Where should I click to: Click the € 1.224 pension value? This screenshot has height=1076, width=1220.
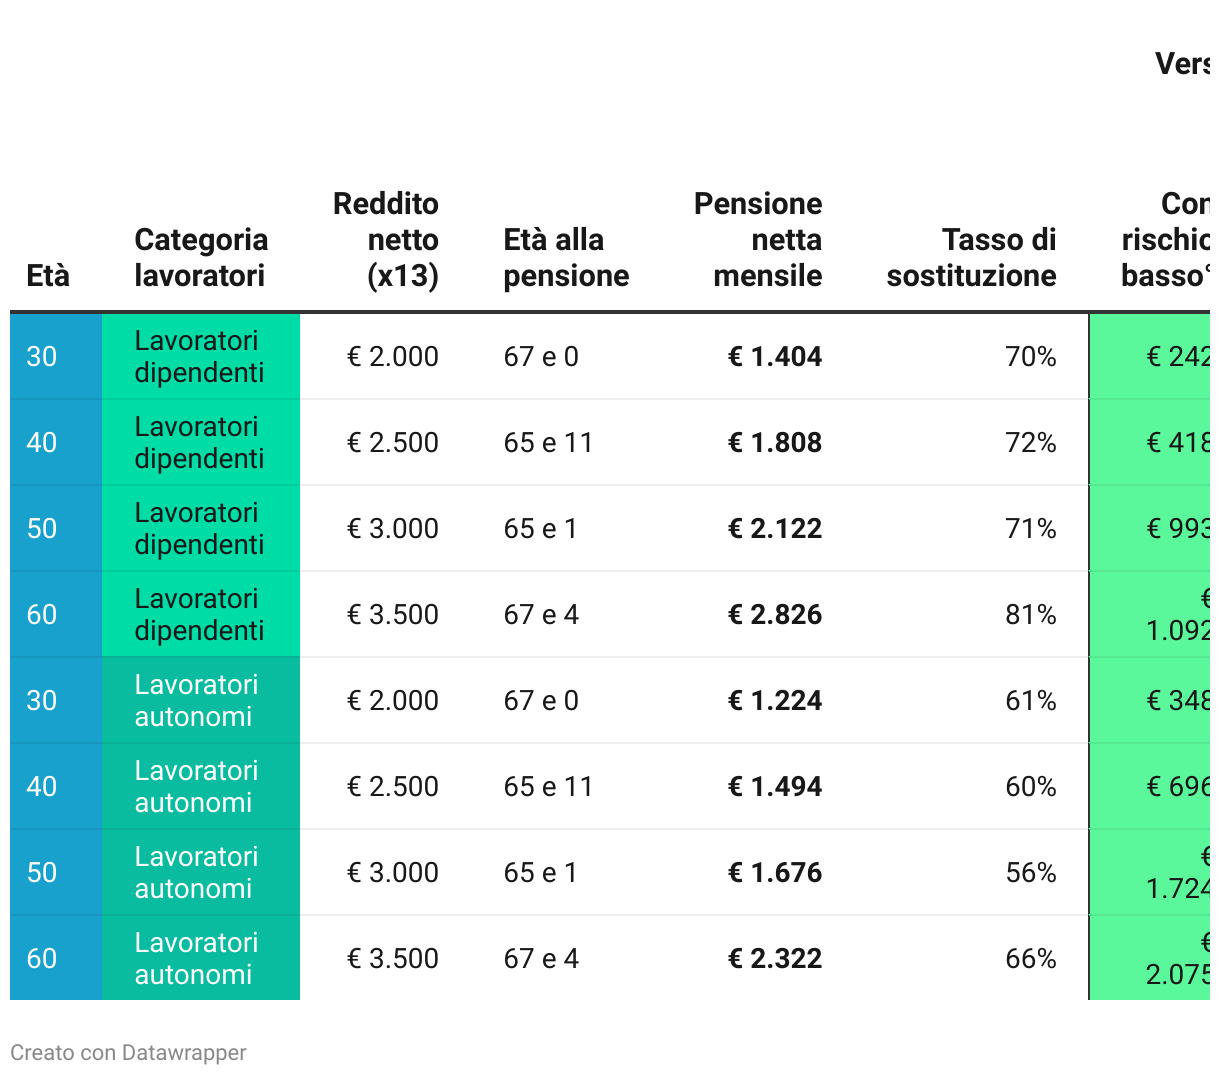click(775, 701)
